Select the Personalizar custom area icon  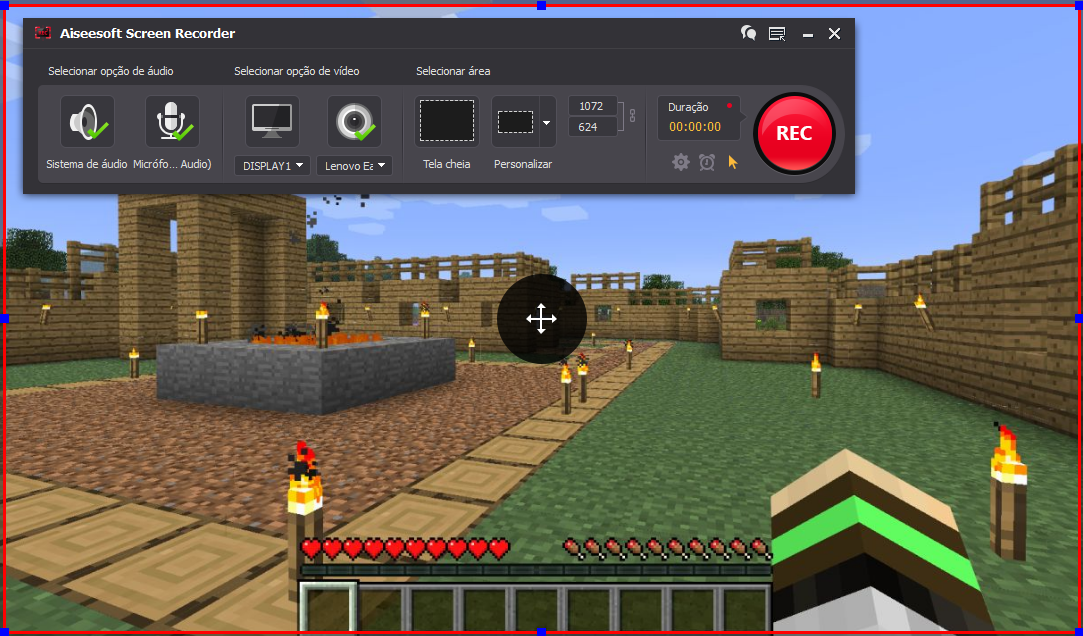tap(515, 122)
